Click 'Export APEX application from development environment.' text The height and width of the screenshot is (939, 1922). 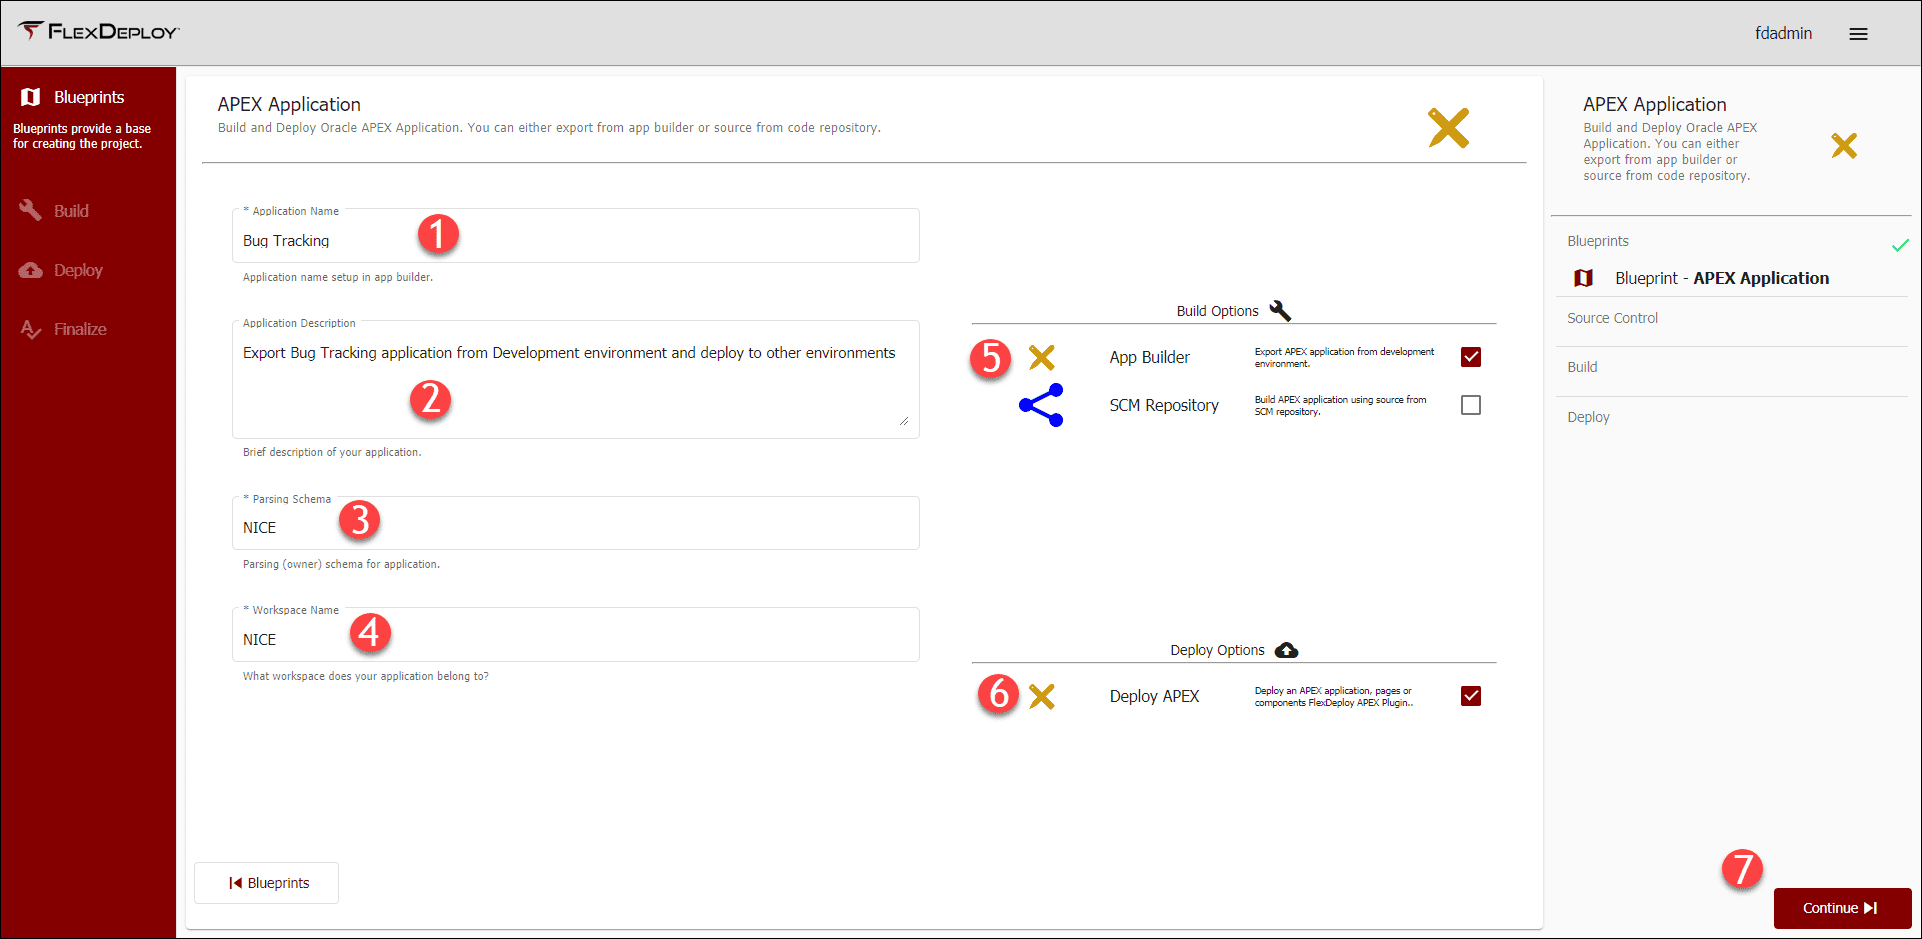(x=1344, y=357)
